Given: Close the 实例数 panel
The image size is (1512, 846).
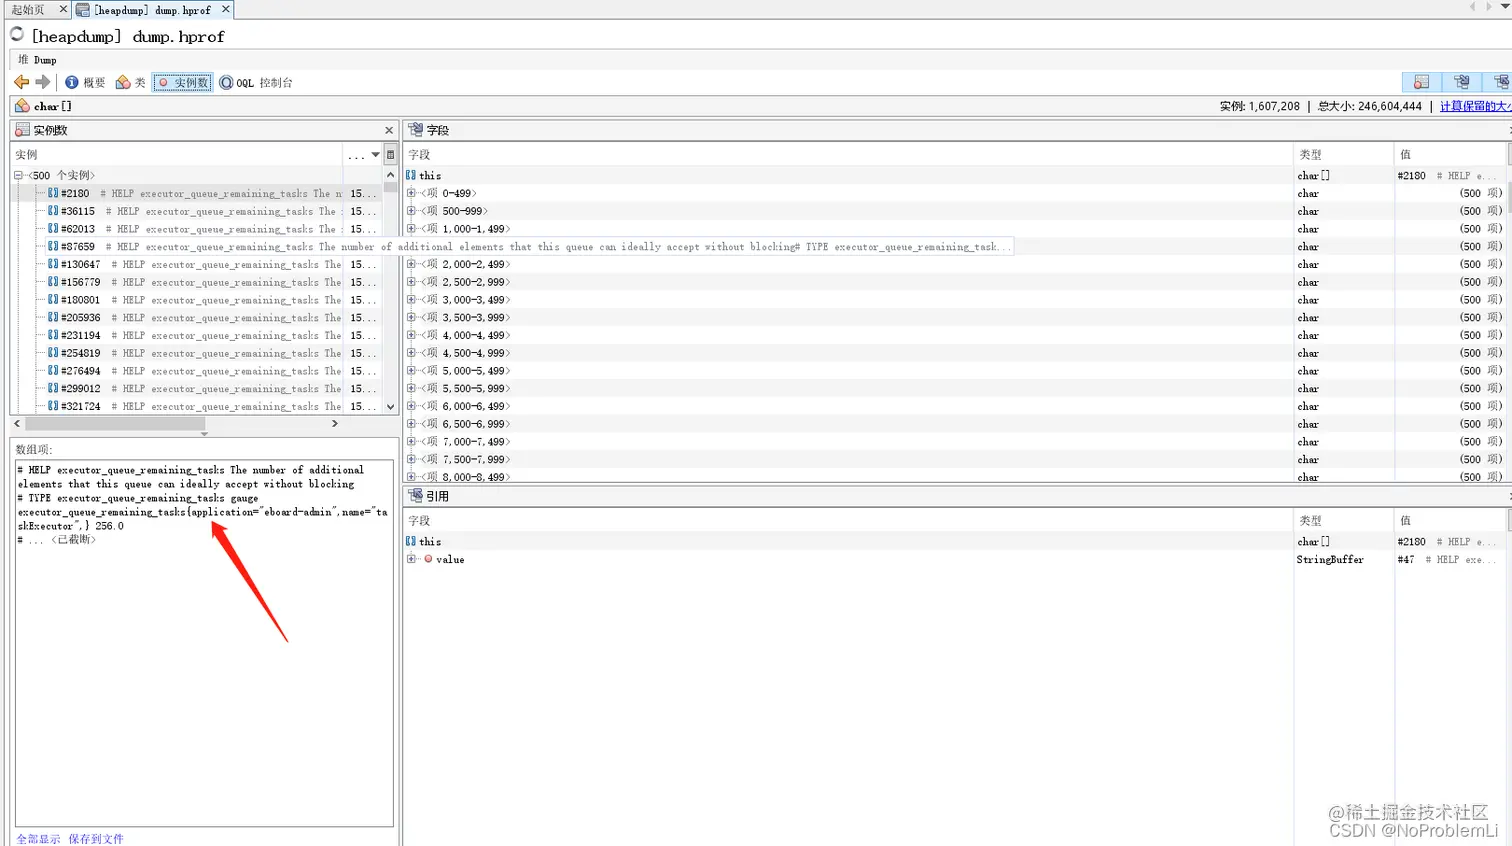Looking at the screenshot, I should (389, 130).
